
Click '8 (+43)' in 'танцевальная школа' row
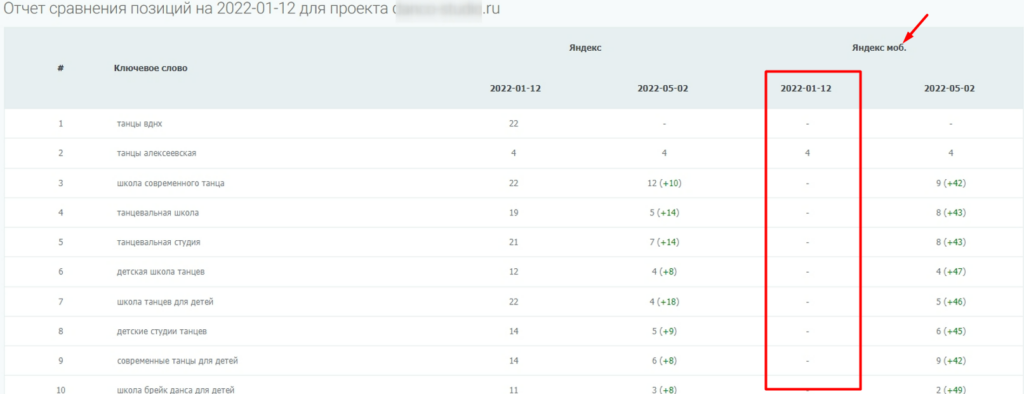click(x=951, y=213)
